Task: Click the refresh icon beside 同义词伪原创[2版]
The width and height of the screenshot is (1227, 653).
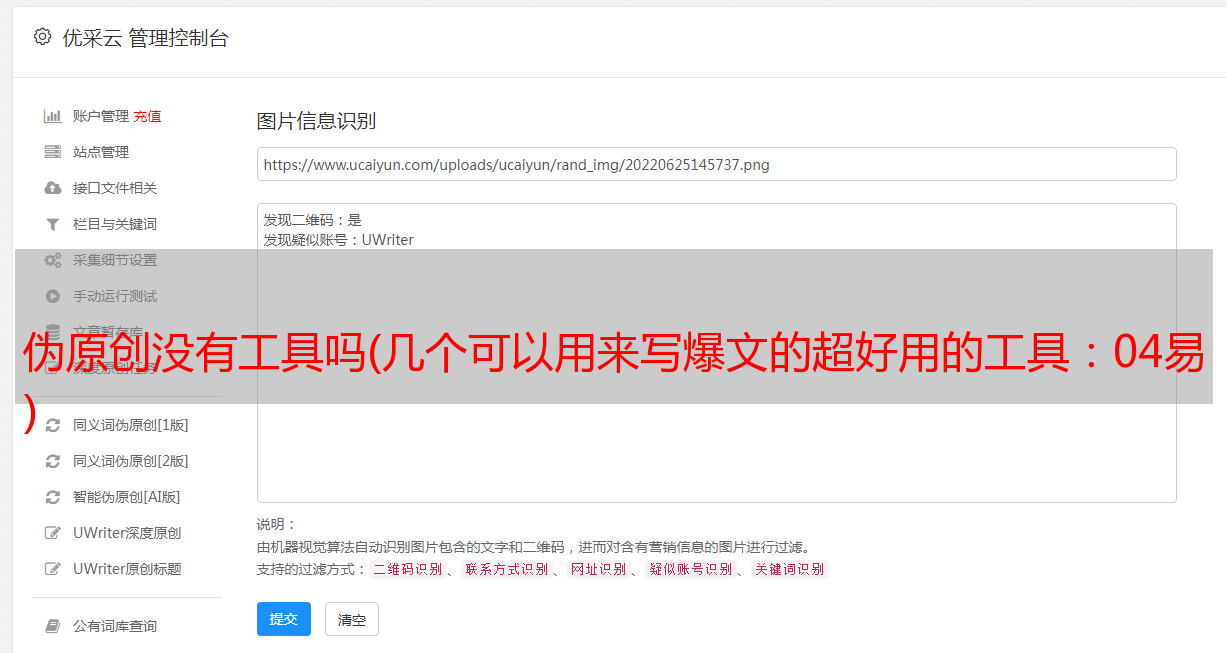Action: 53,461
